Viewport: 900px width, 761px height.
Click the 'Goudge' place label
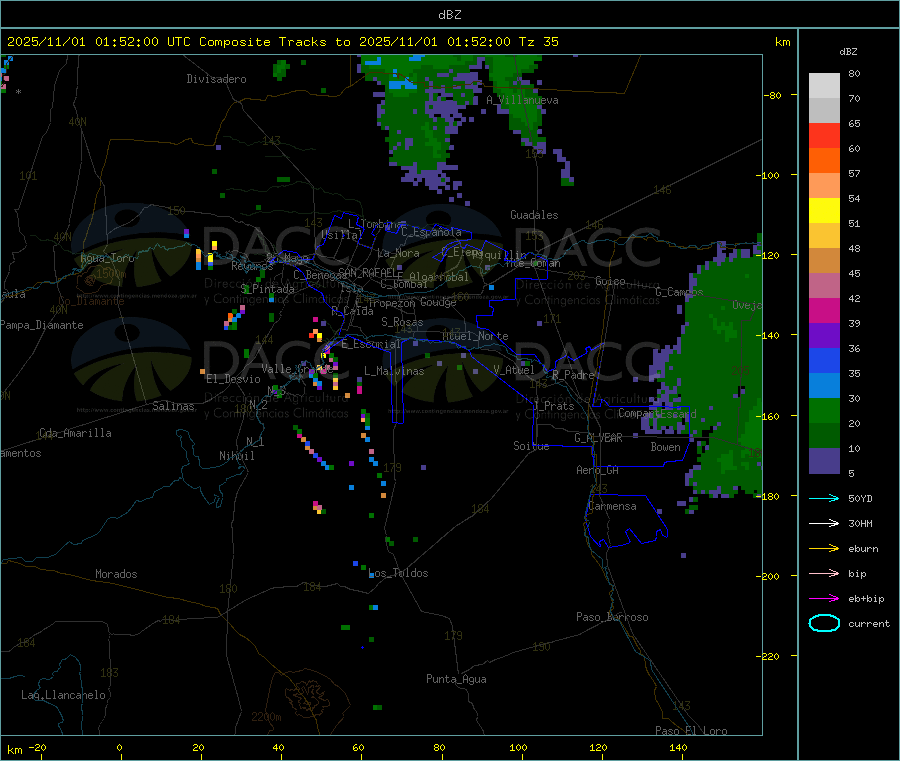(438, 302)
